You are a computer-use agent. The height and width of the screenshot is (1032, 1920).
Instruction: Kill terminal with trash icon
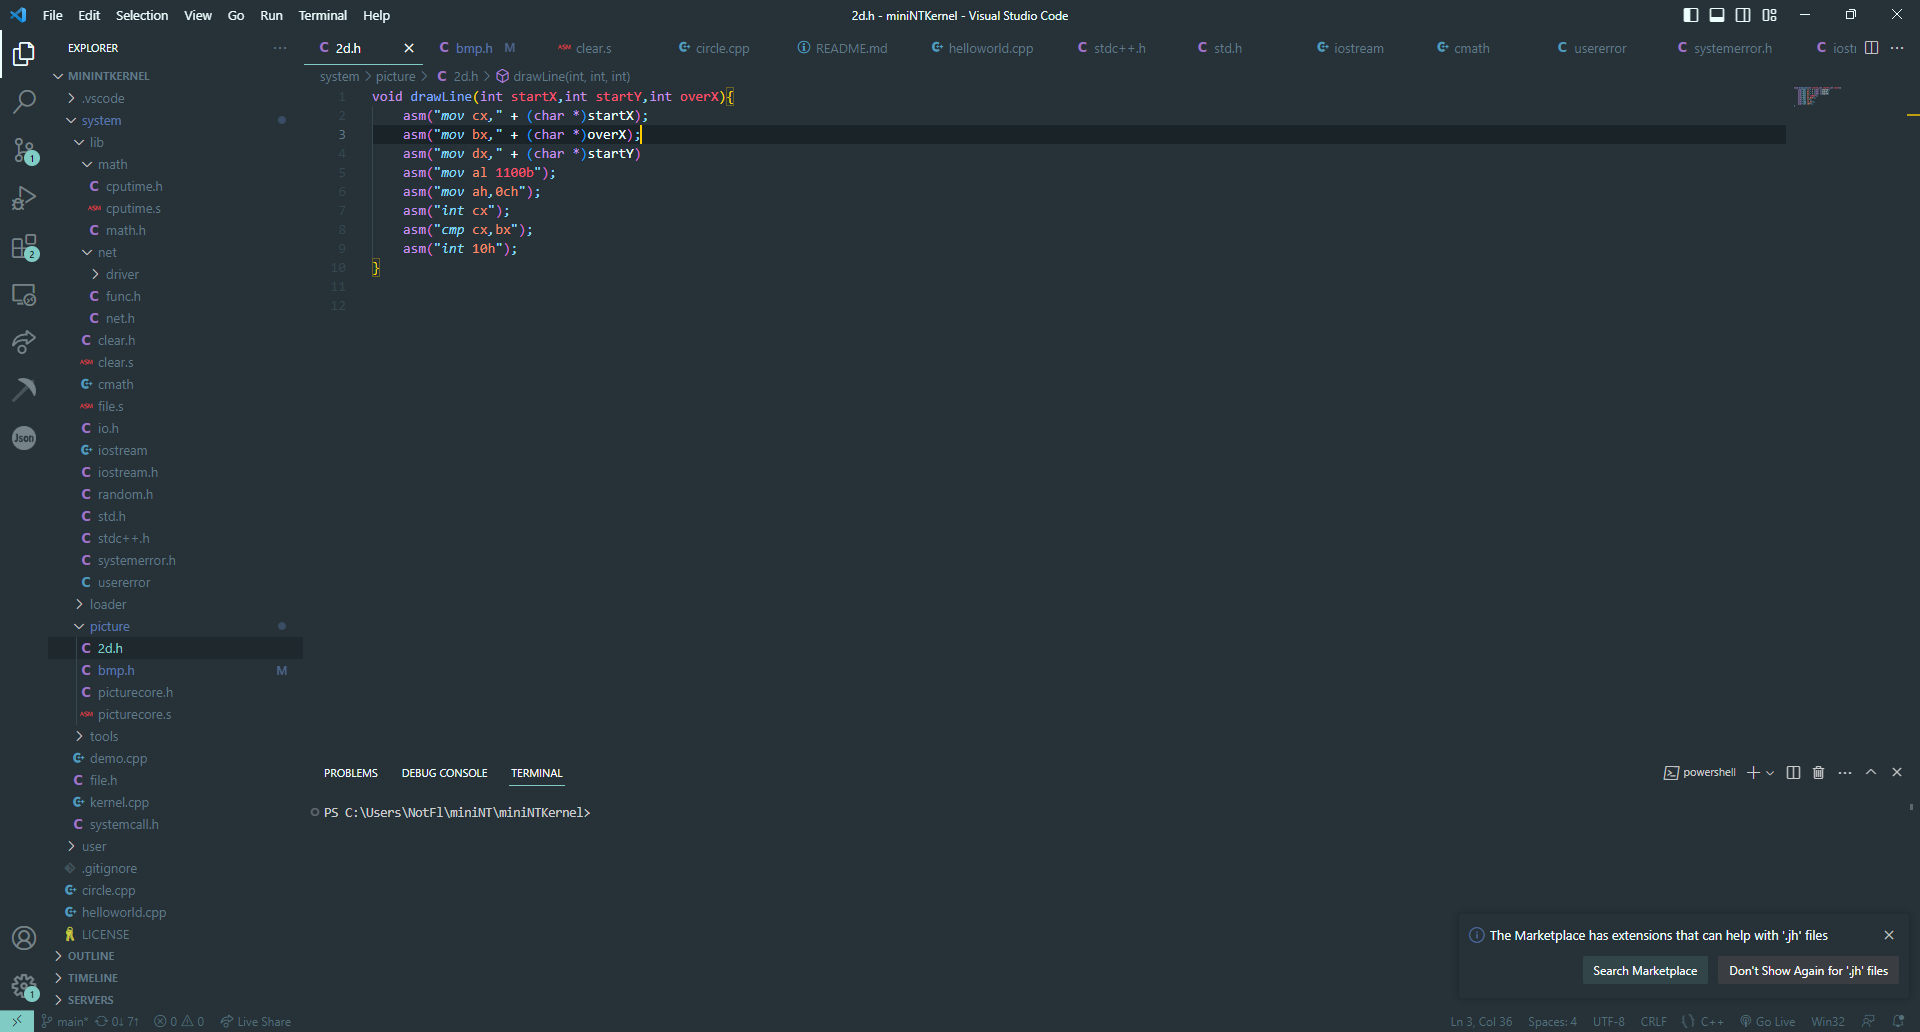[x=1819, y=773]
